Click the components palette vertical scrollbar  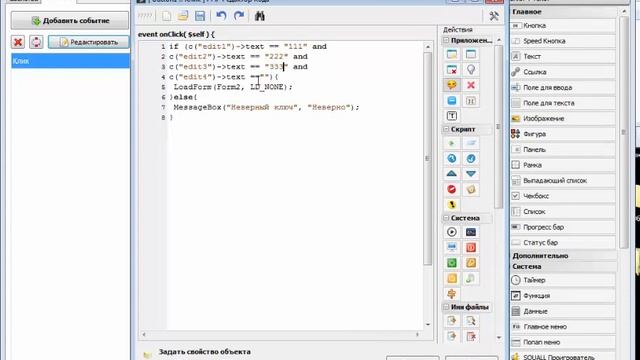(x=624, y=132)
